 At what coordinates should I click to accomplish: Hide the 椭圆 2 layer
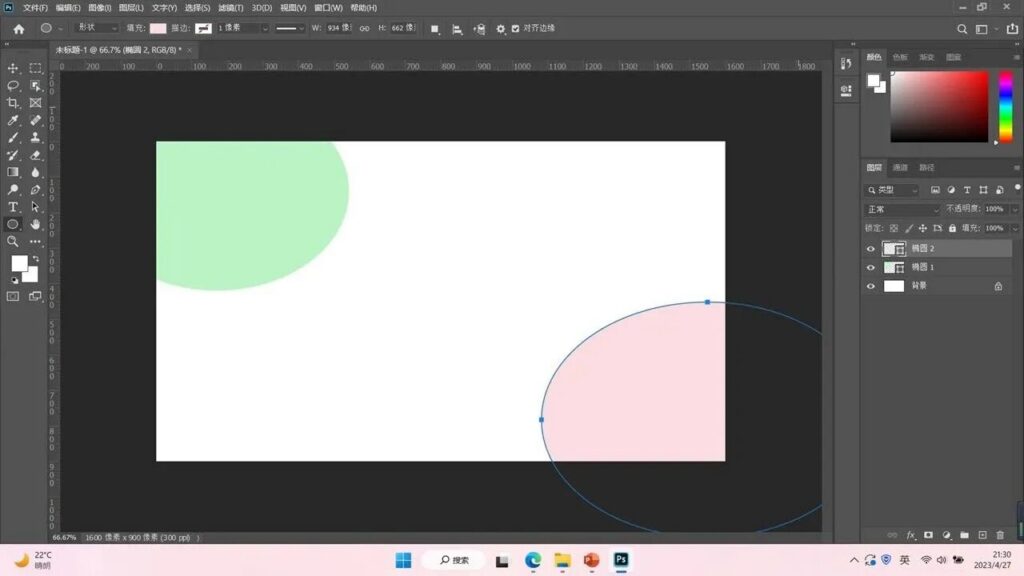pos(871,249)
